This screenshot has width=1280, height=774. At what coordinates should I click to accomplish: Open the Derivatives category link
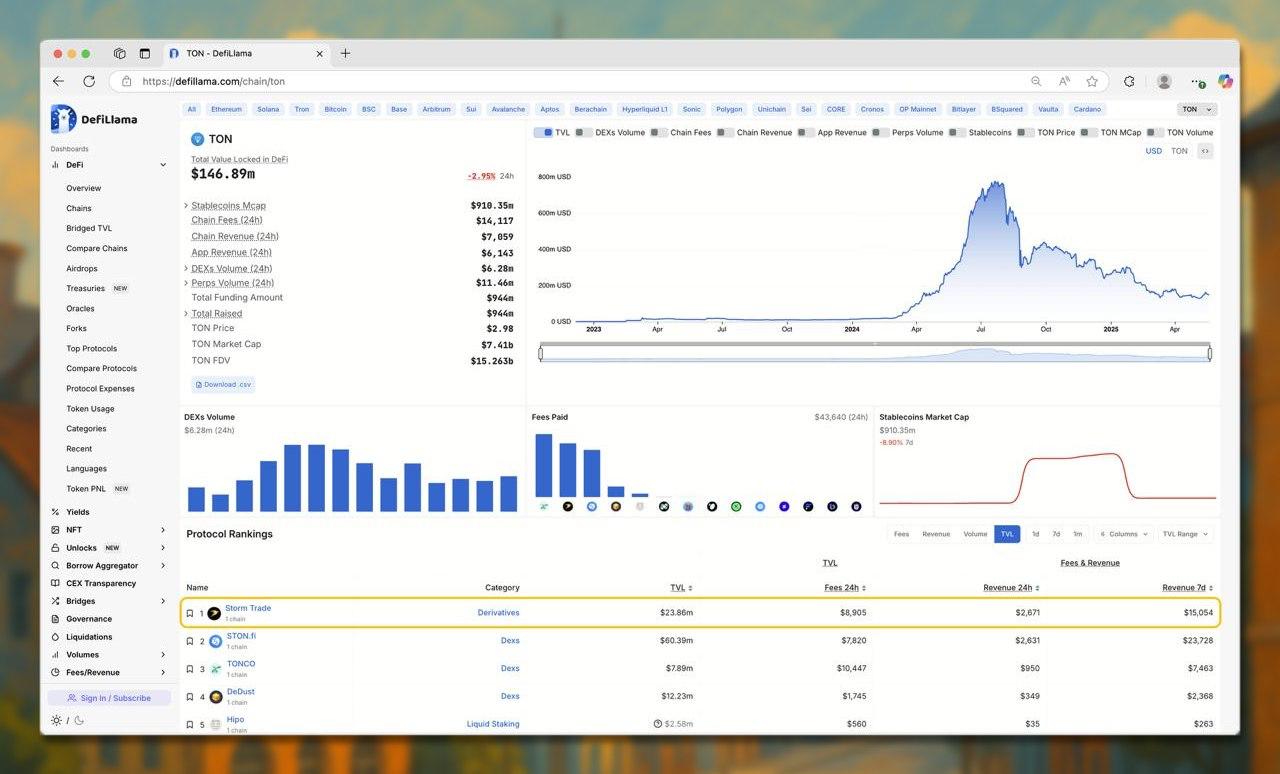click(x=498, y=613)
